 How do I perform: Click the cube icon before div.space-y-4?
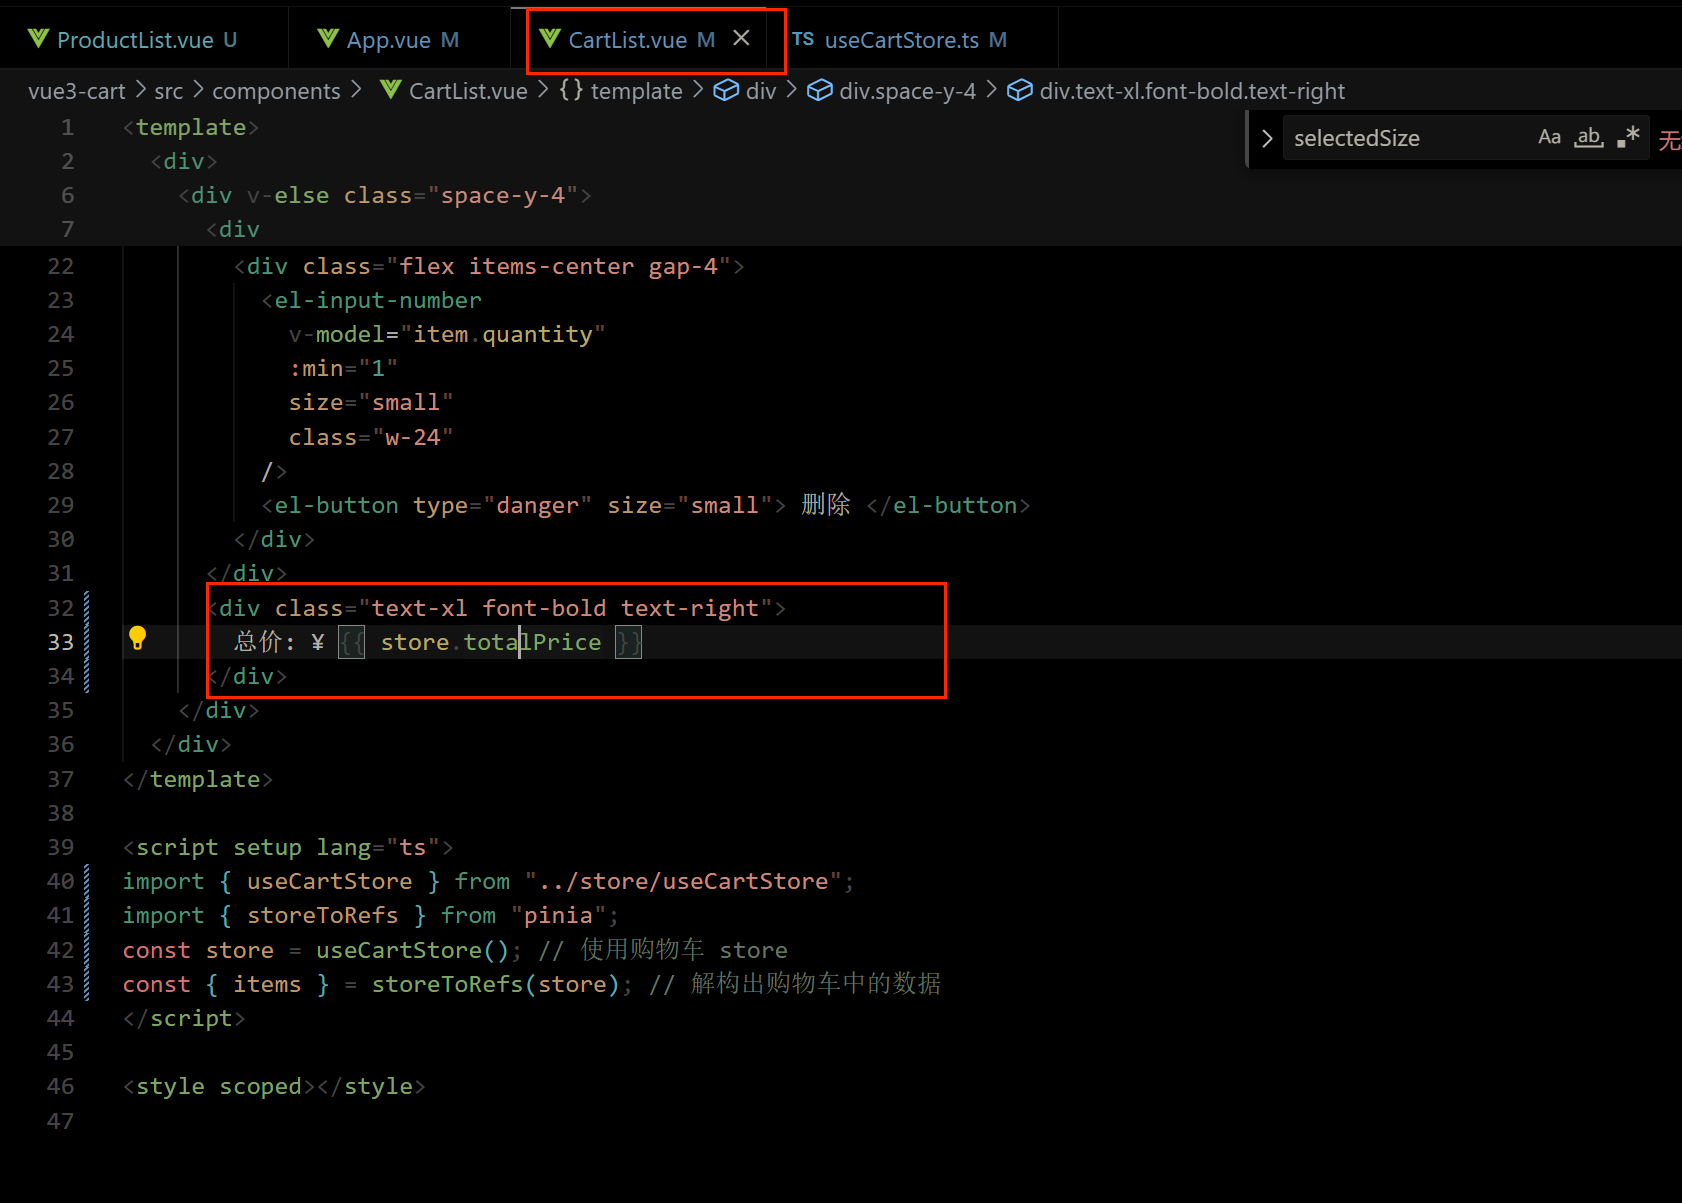(x=820, y=90)
